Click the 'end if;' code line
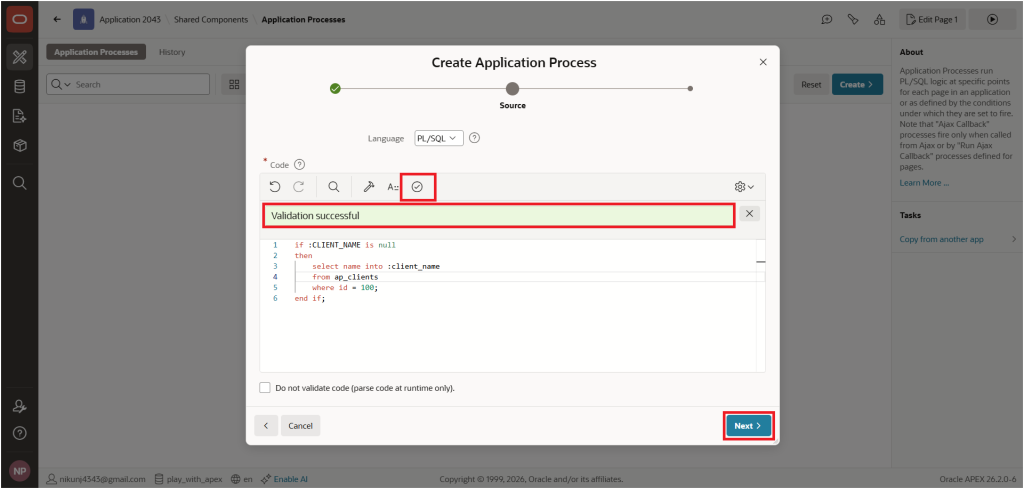The width and height of the screenshot is (1024, 489). [x=310, y=298]
